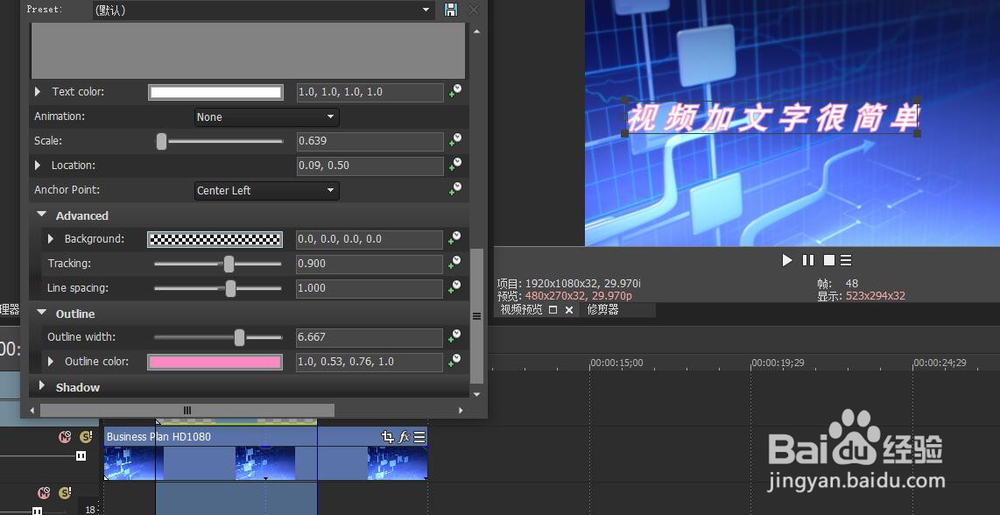Delete the preset using the X icon
The width and height of the screenshot is (1000, 515).
(x=474, y=10)
